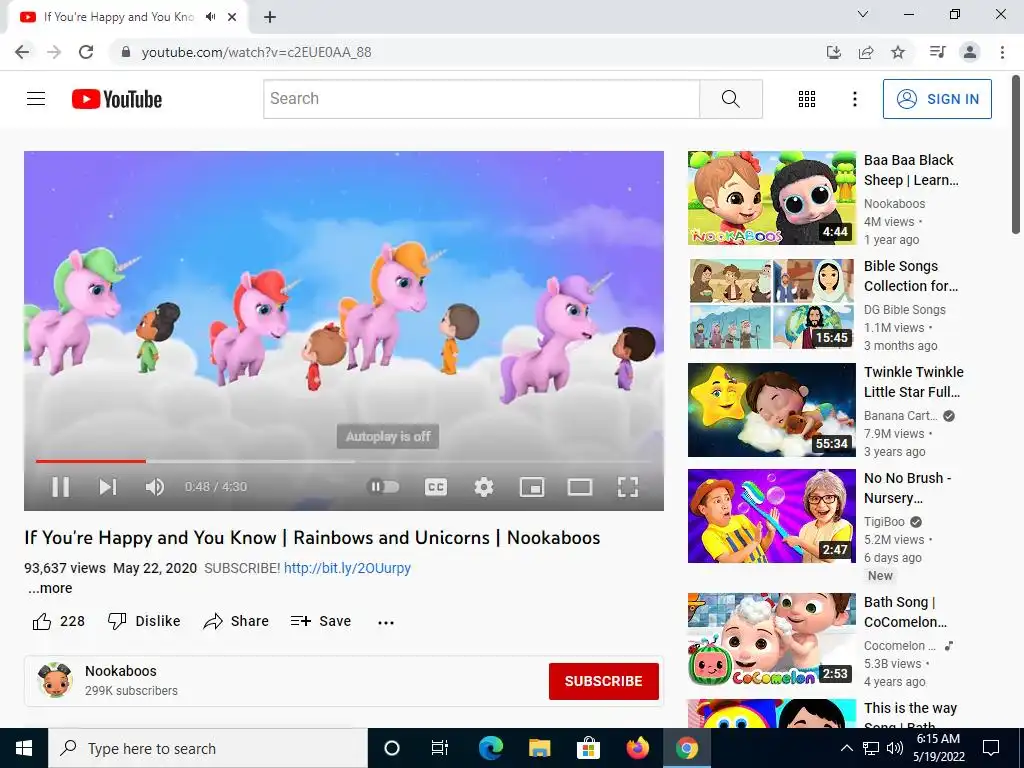Open File Explorer from the taskbar

click(539, 748)
